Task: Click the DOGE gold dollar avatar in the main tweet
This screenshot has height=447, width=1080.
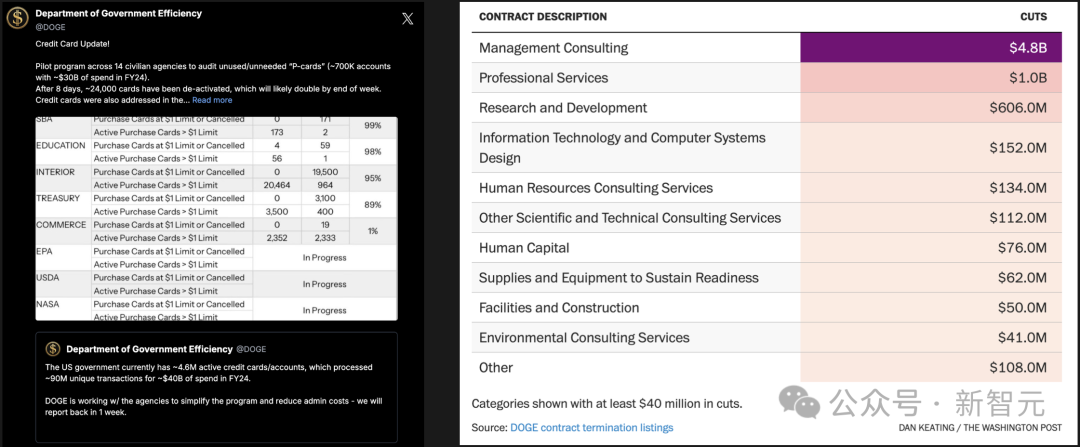Action: click(17, 18)
